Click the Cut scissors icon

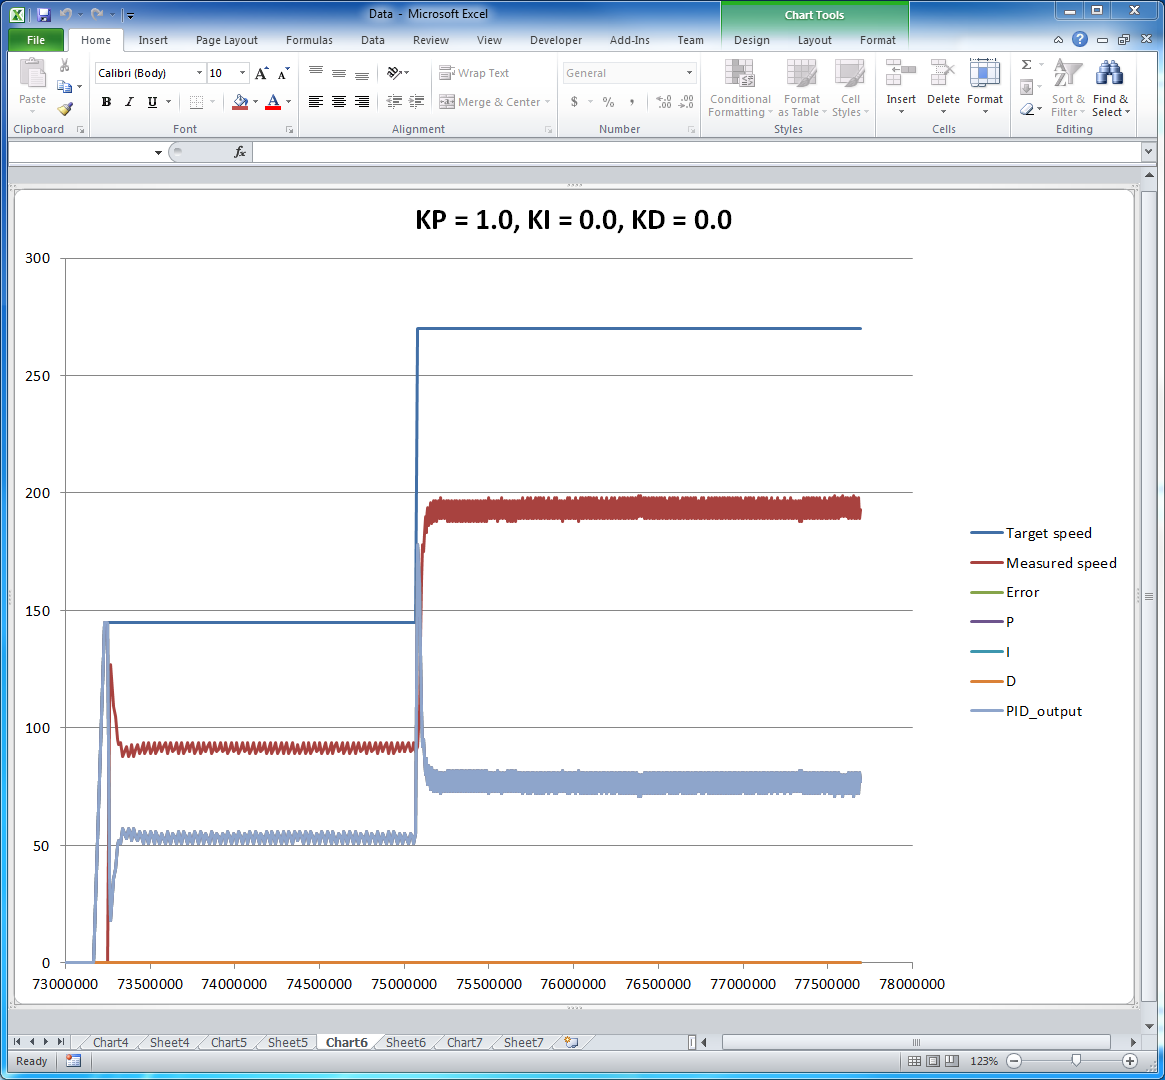pyautogui.click(x=65, y=66)
